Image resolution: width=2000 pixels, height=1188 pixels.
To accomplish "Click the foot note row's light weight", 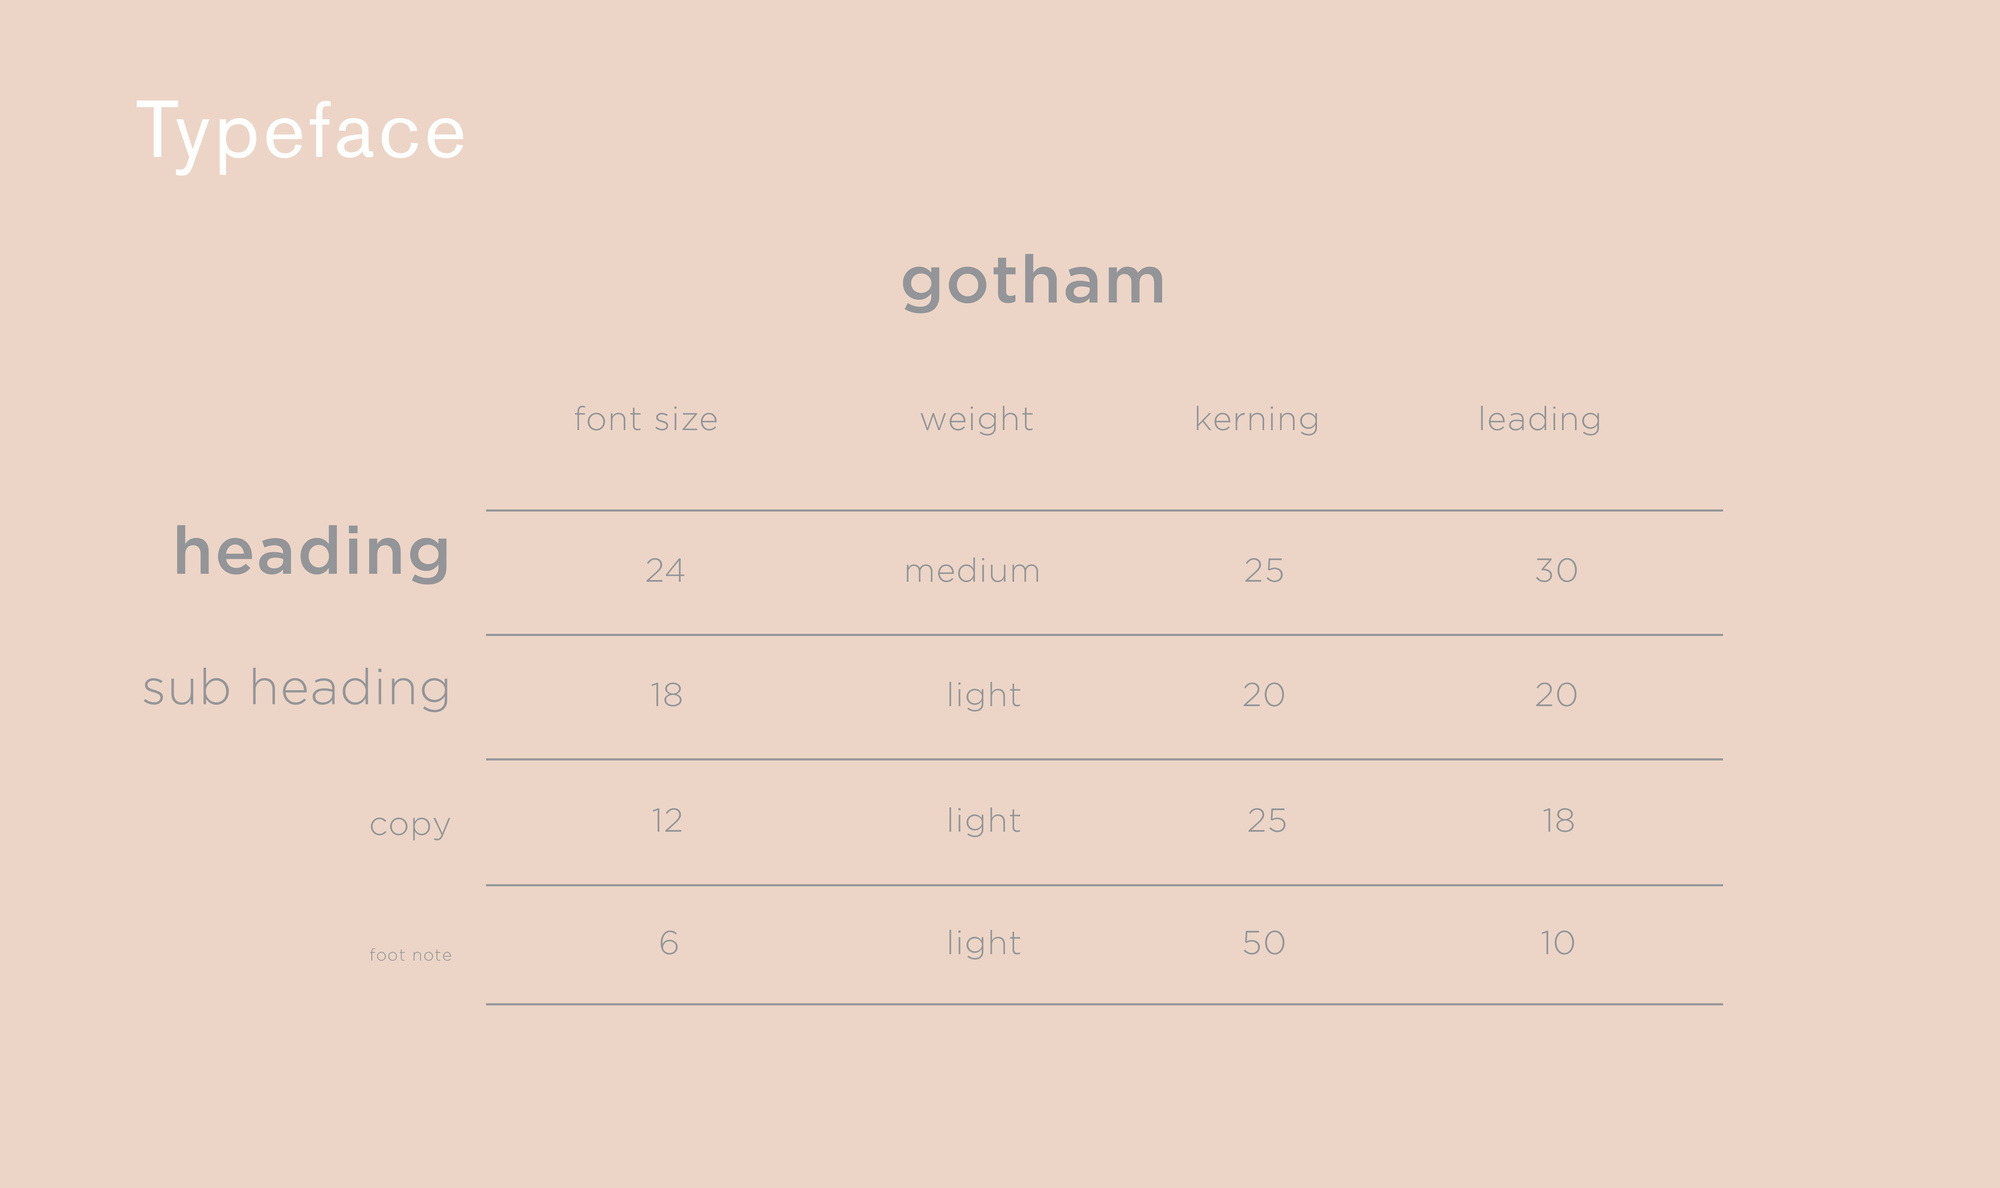I will coord(984,943).
